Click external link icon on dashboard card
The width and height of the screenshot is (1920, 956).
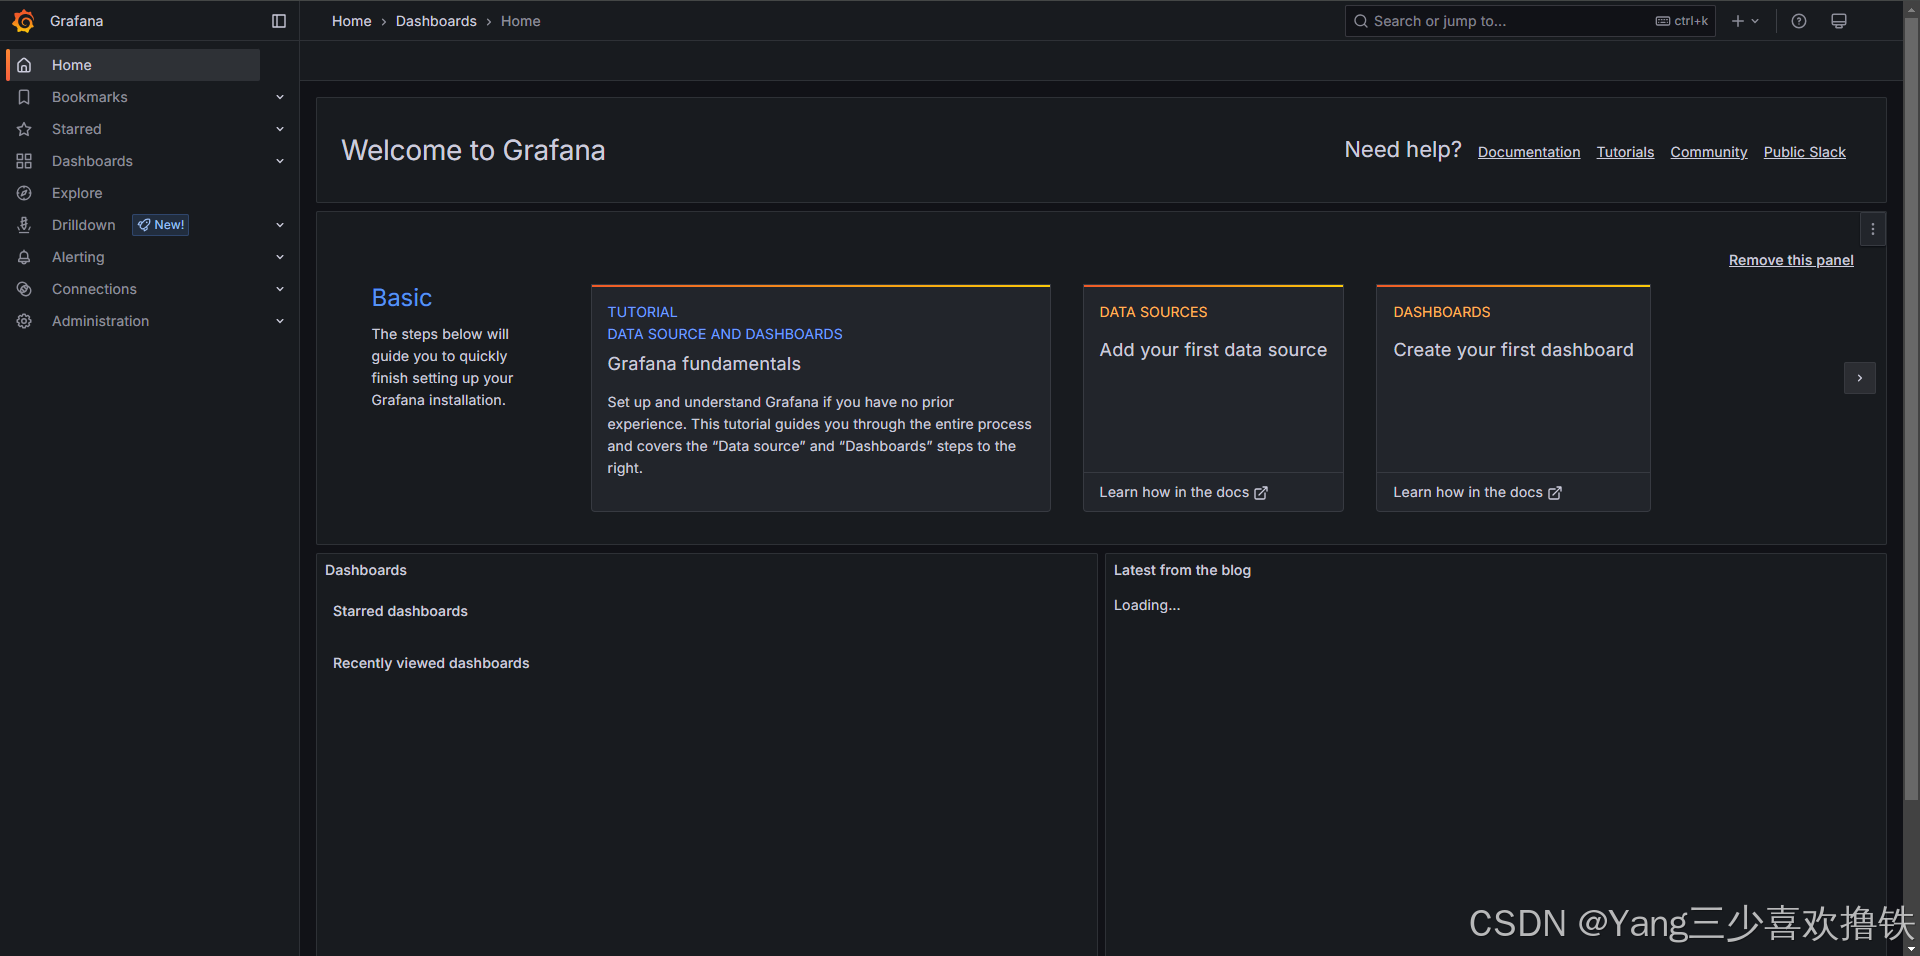coord(1555,493)
